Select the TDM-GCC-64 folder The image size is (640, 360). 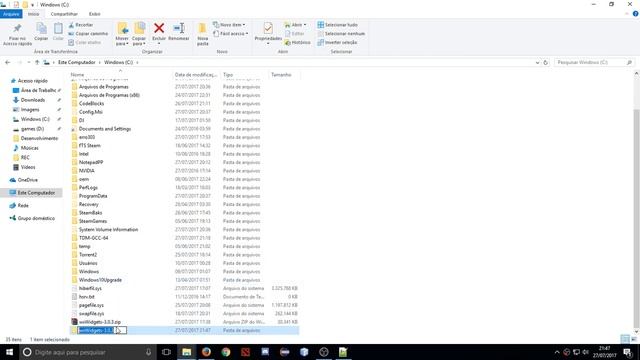(93, 238)
